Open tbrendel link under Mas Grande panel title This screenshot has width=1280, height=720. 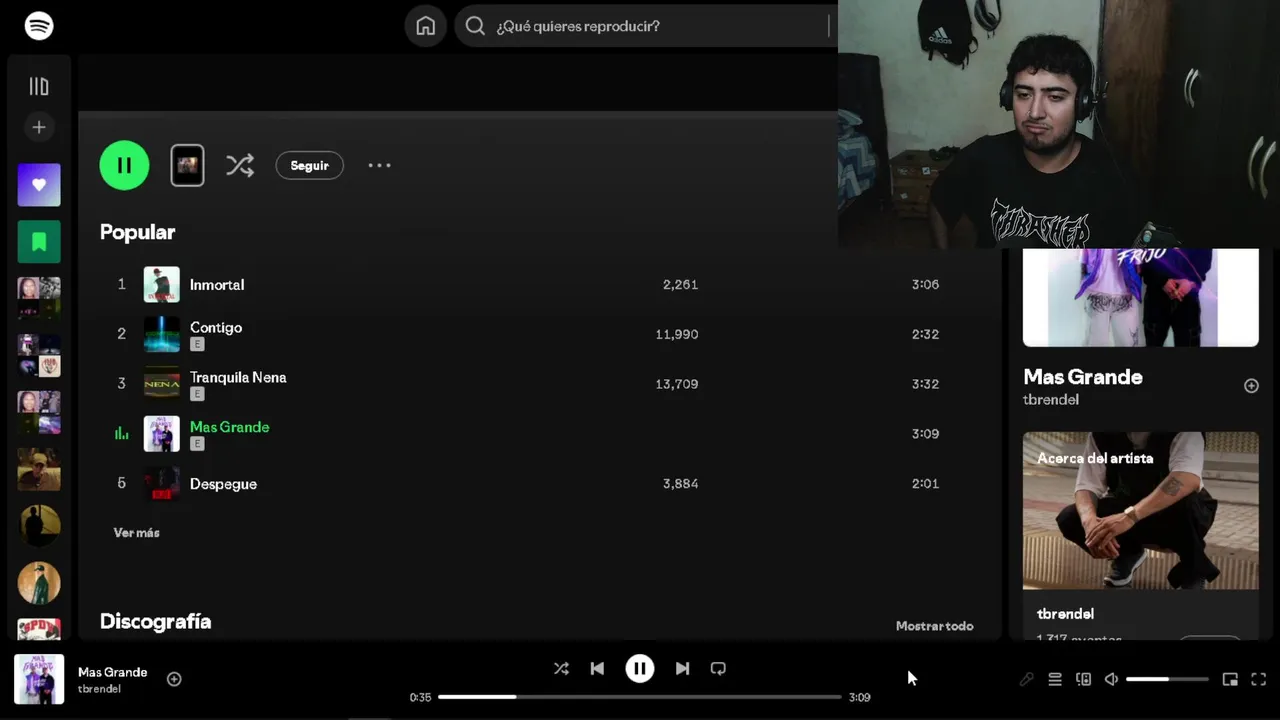click(x=1050, y=400)
